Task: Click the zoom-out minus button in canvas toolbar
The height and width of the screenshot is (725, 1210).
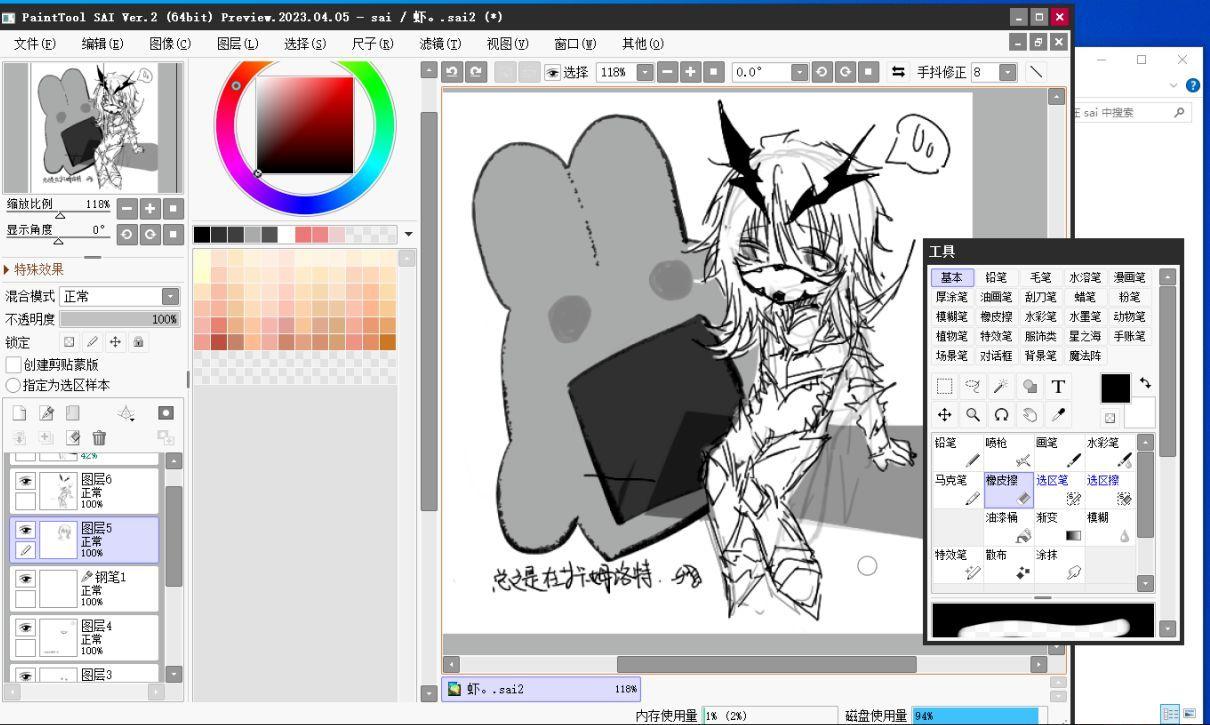Action: [x=667, y=72]
